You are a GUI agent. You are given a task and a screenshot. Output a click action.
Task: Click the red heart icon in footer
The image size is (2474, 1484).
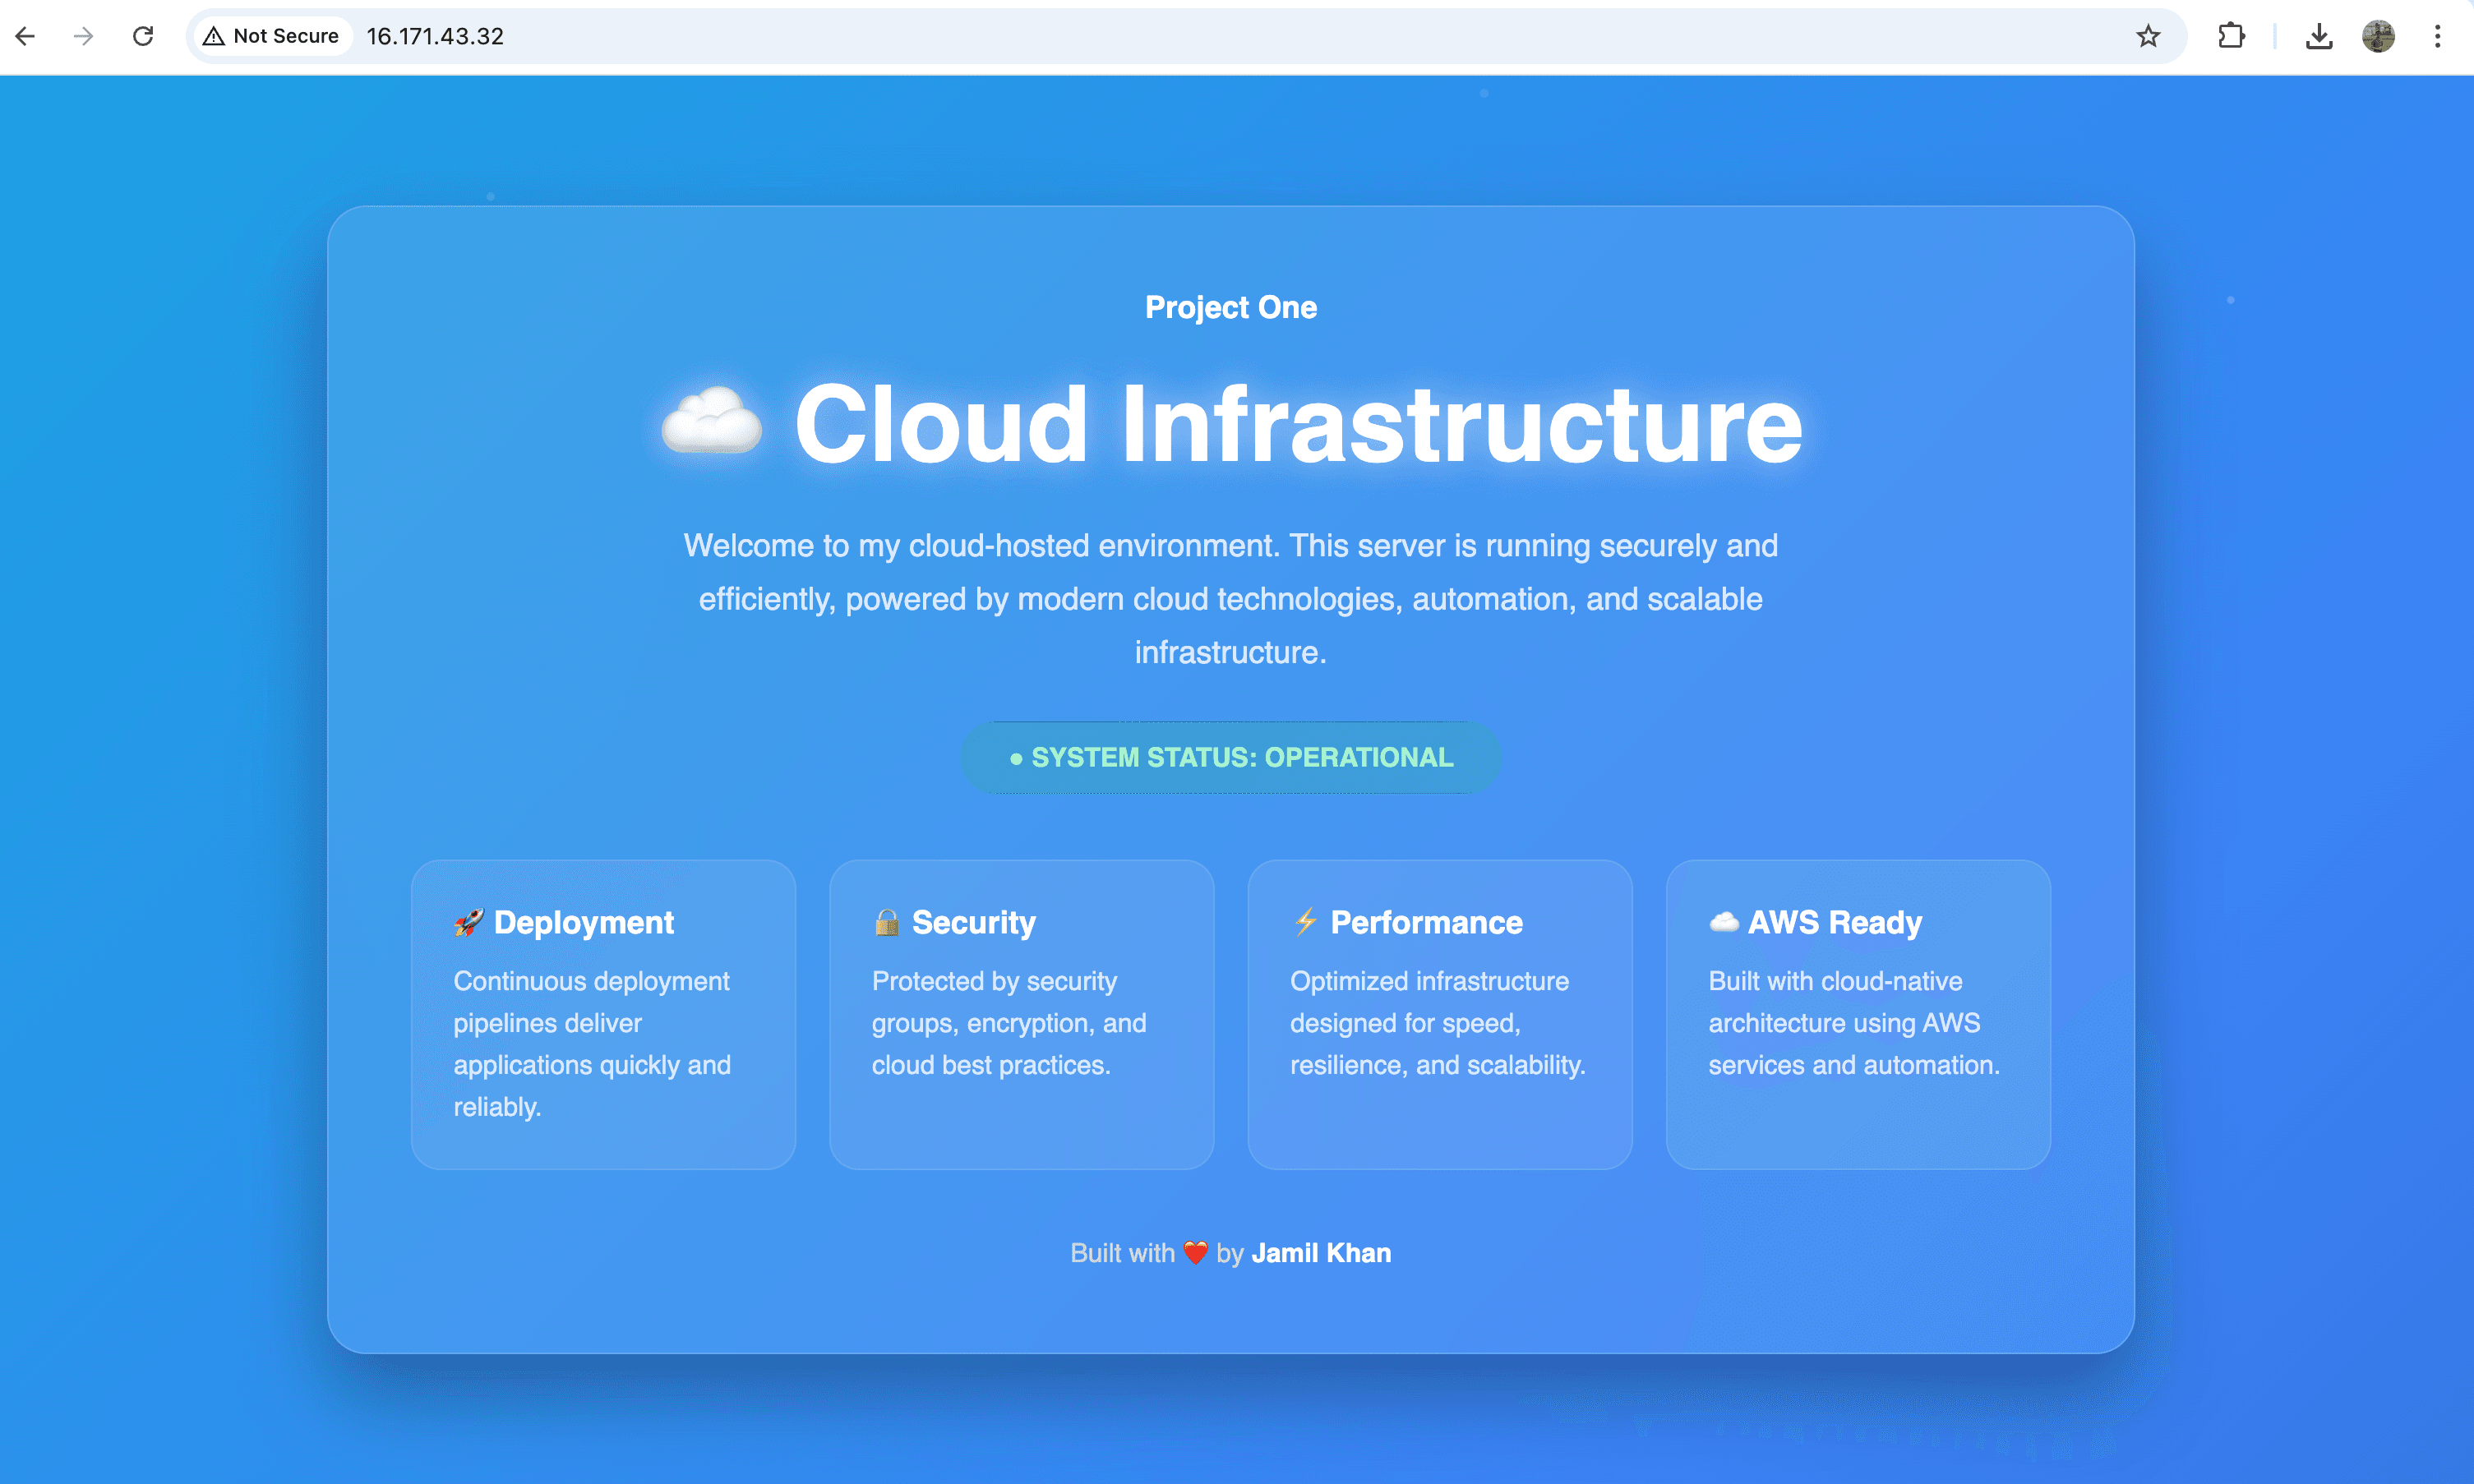click(1196, 1253)
